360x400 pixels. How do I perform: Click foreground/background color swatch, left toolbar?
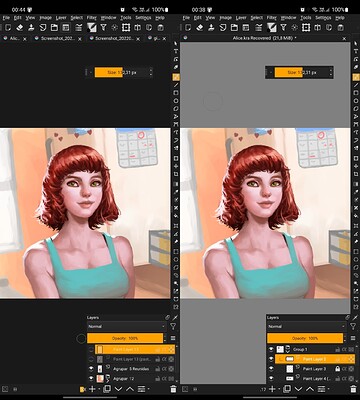(x=91, y=27)
